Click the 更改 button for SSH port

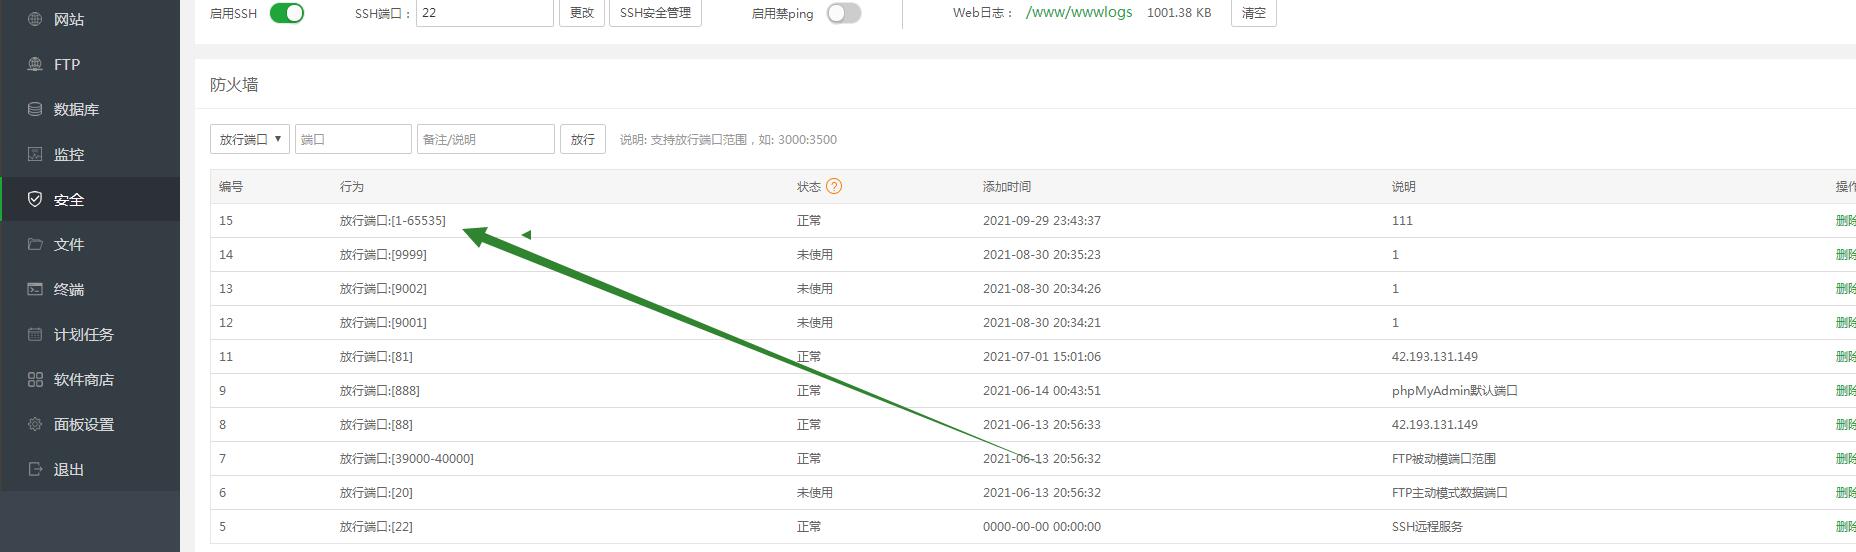tap(581, 13)
